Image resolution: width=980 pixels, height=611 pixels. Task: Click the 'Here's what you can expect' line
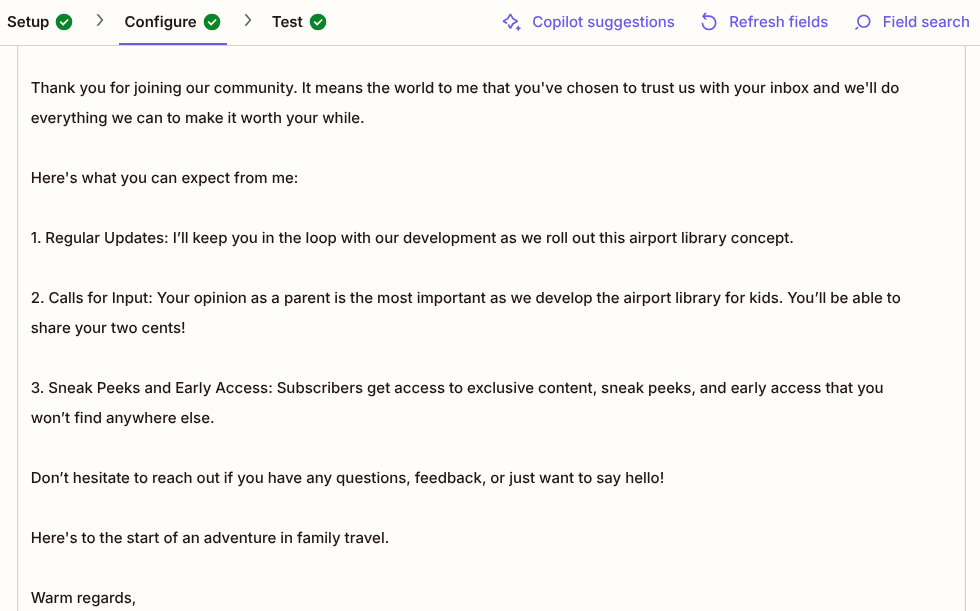[x=164, y=178]
